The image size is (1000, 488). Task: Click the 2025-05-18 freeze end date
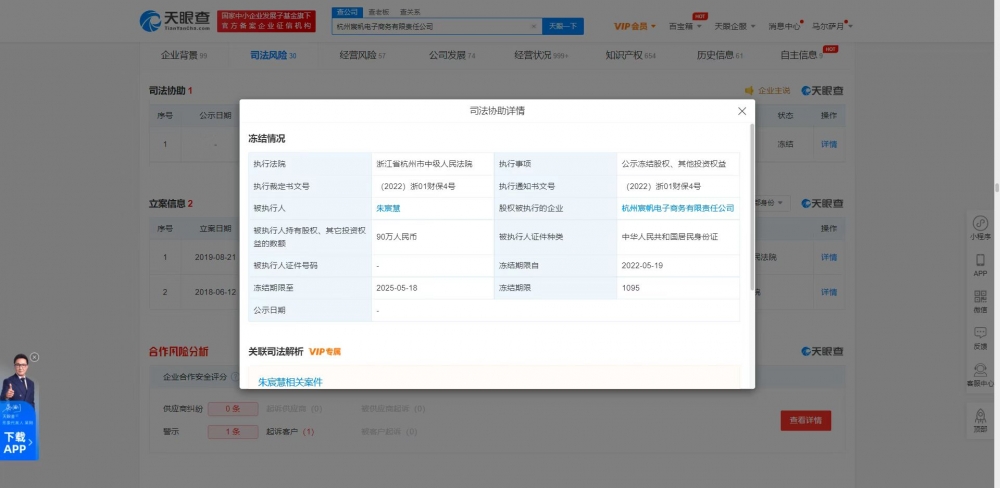coord(397,288)
